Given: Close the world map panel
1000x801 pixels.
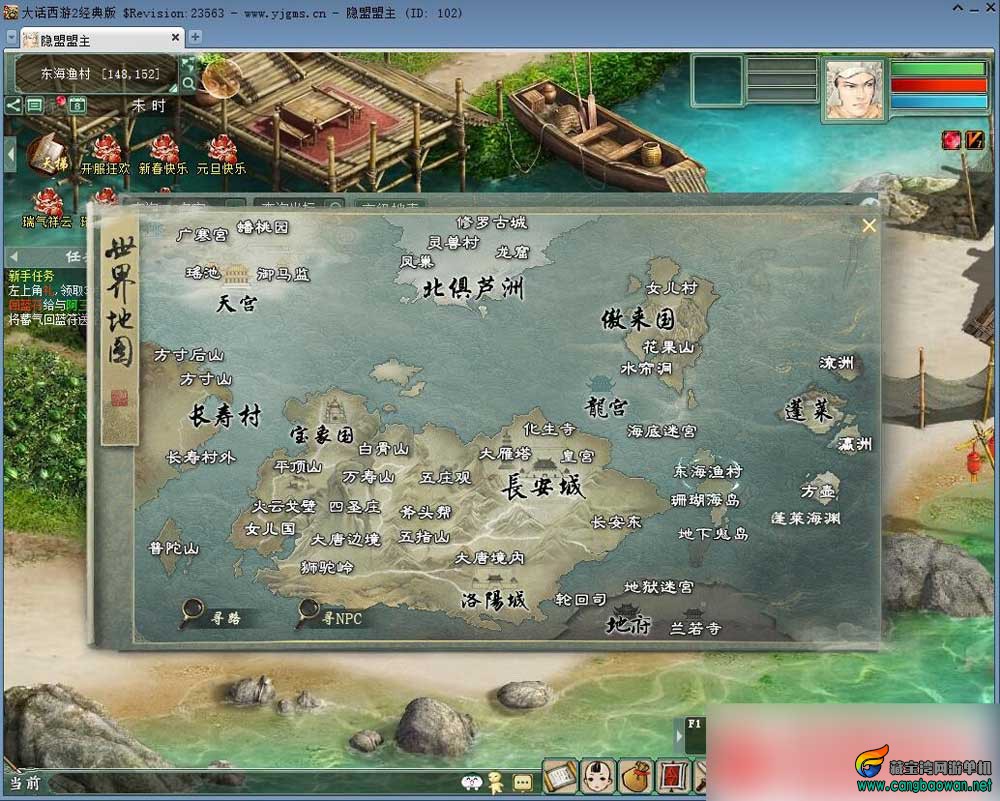Looking at the screenshot, I should point(869,225).
